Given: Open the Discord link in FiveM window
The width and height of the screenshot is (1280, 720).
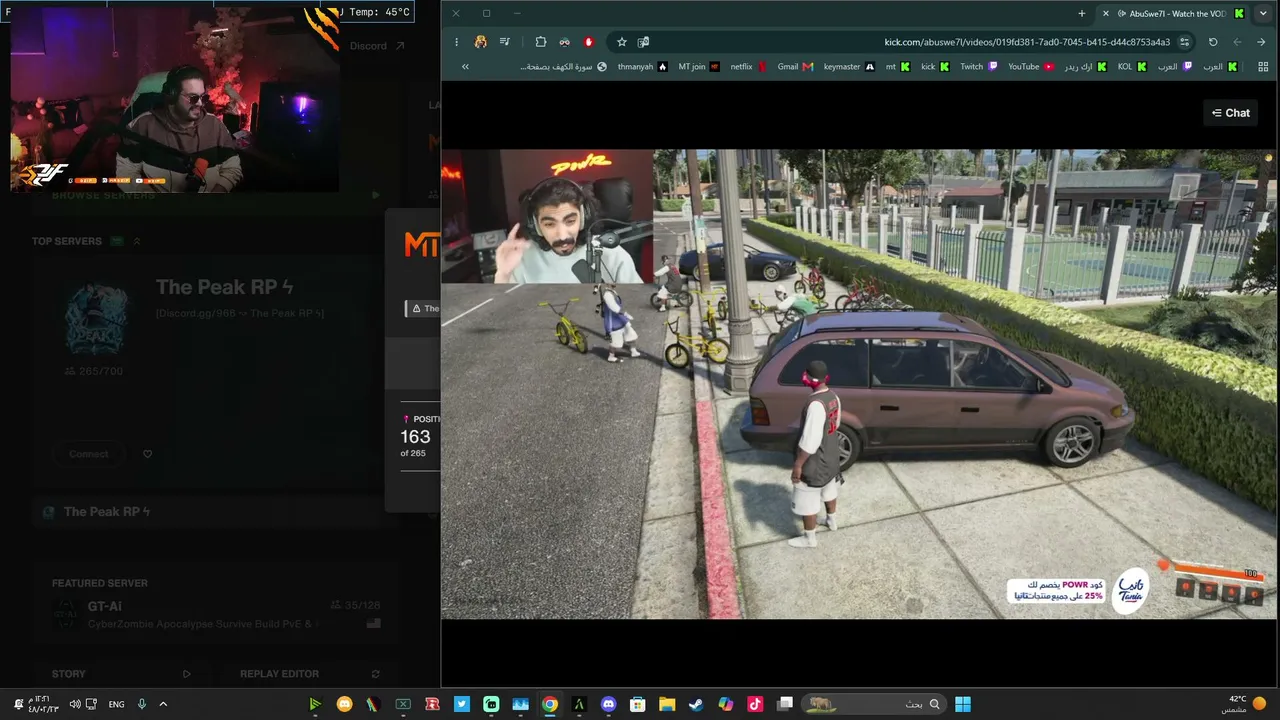Looking at the screenshot, I should coord(377,46).
